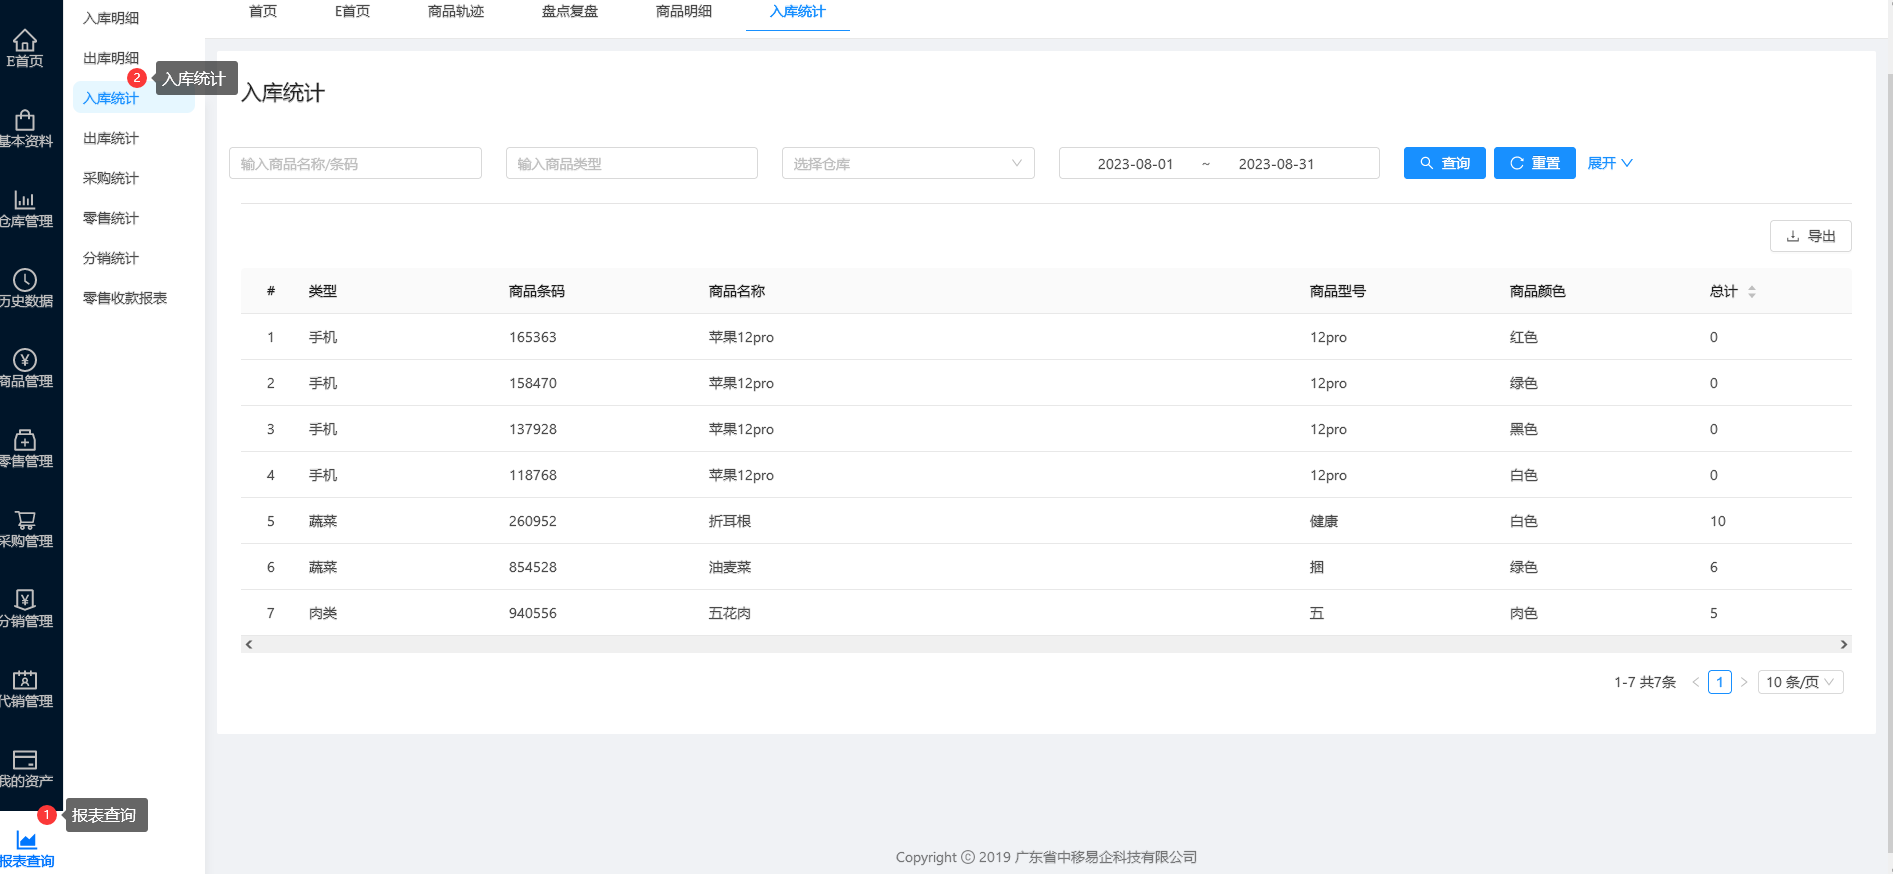Screen dimensions: 1893x874
Task: Focus the 输入商品类型 input field
Action: pyautogui.click(x=632, y=163)
